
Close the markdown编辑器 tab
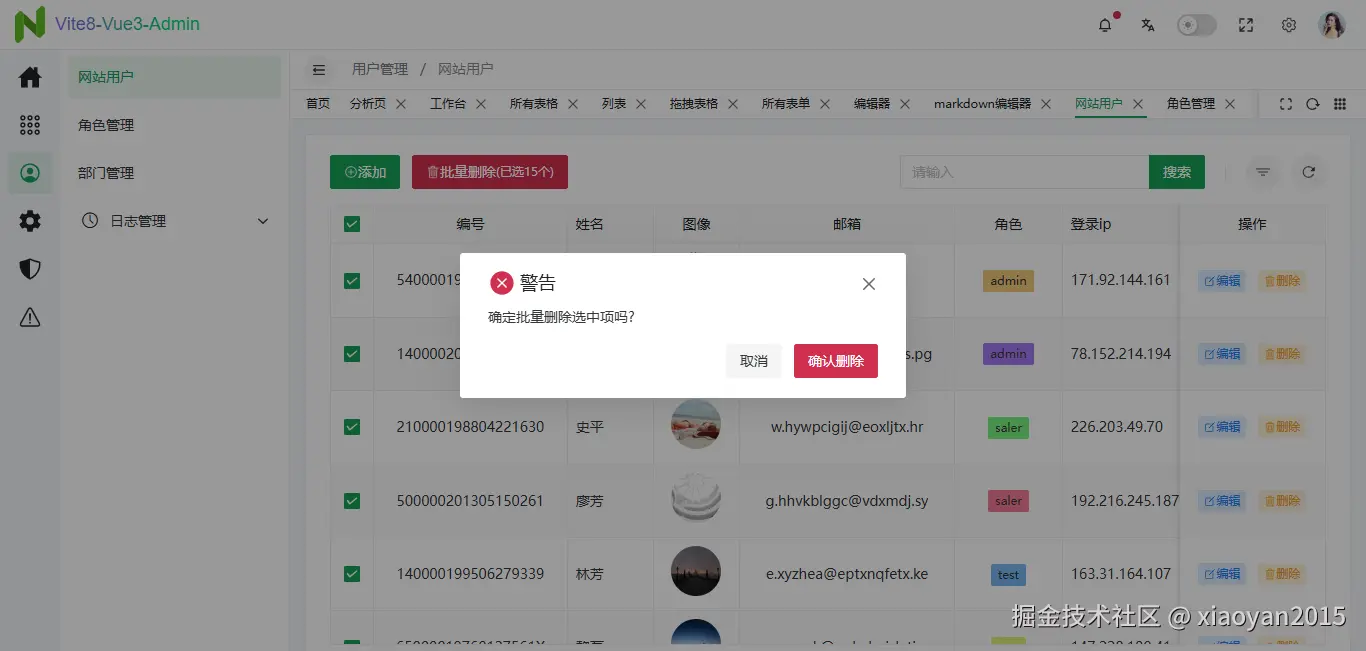coord(1046,104)
